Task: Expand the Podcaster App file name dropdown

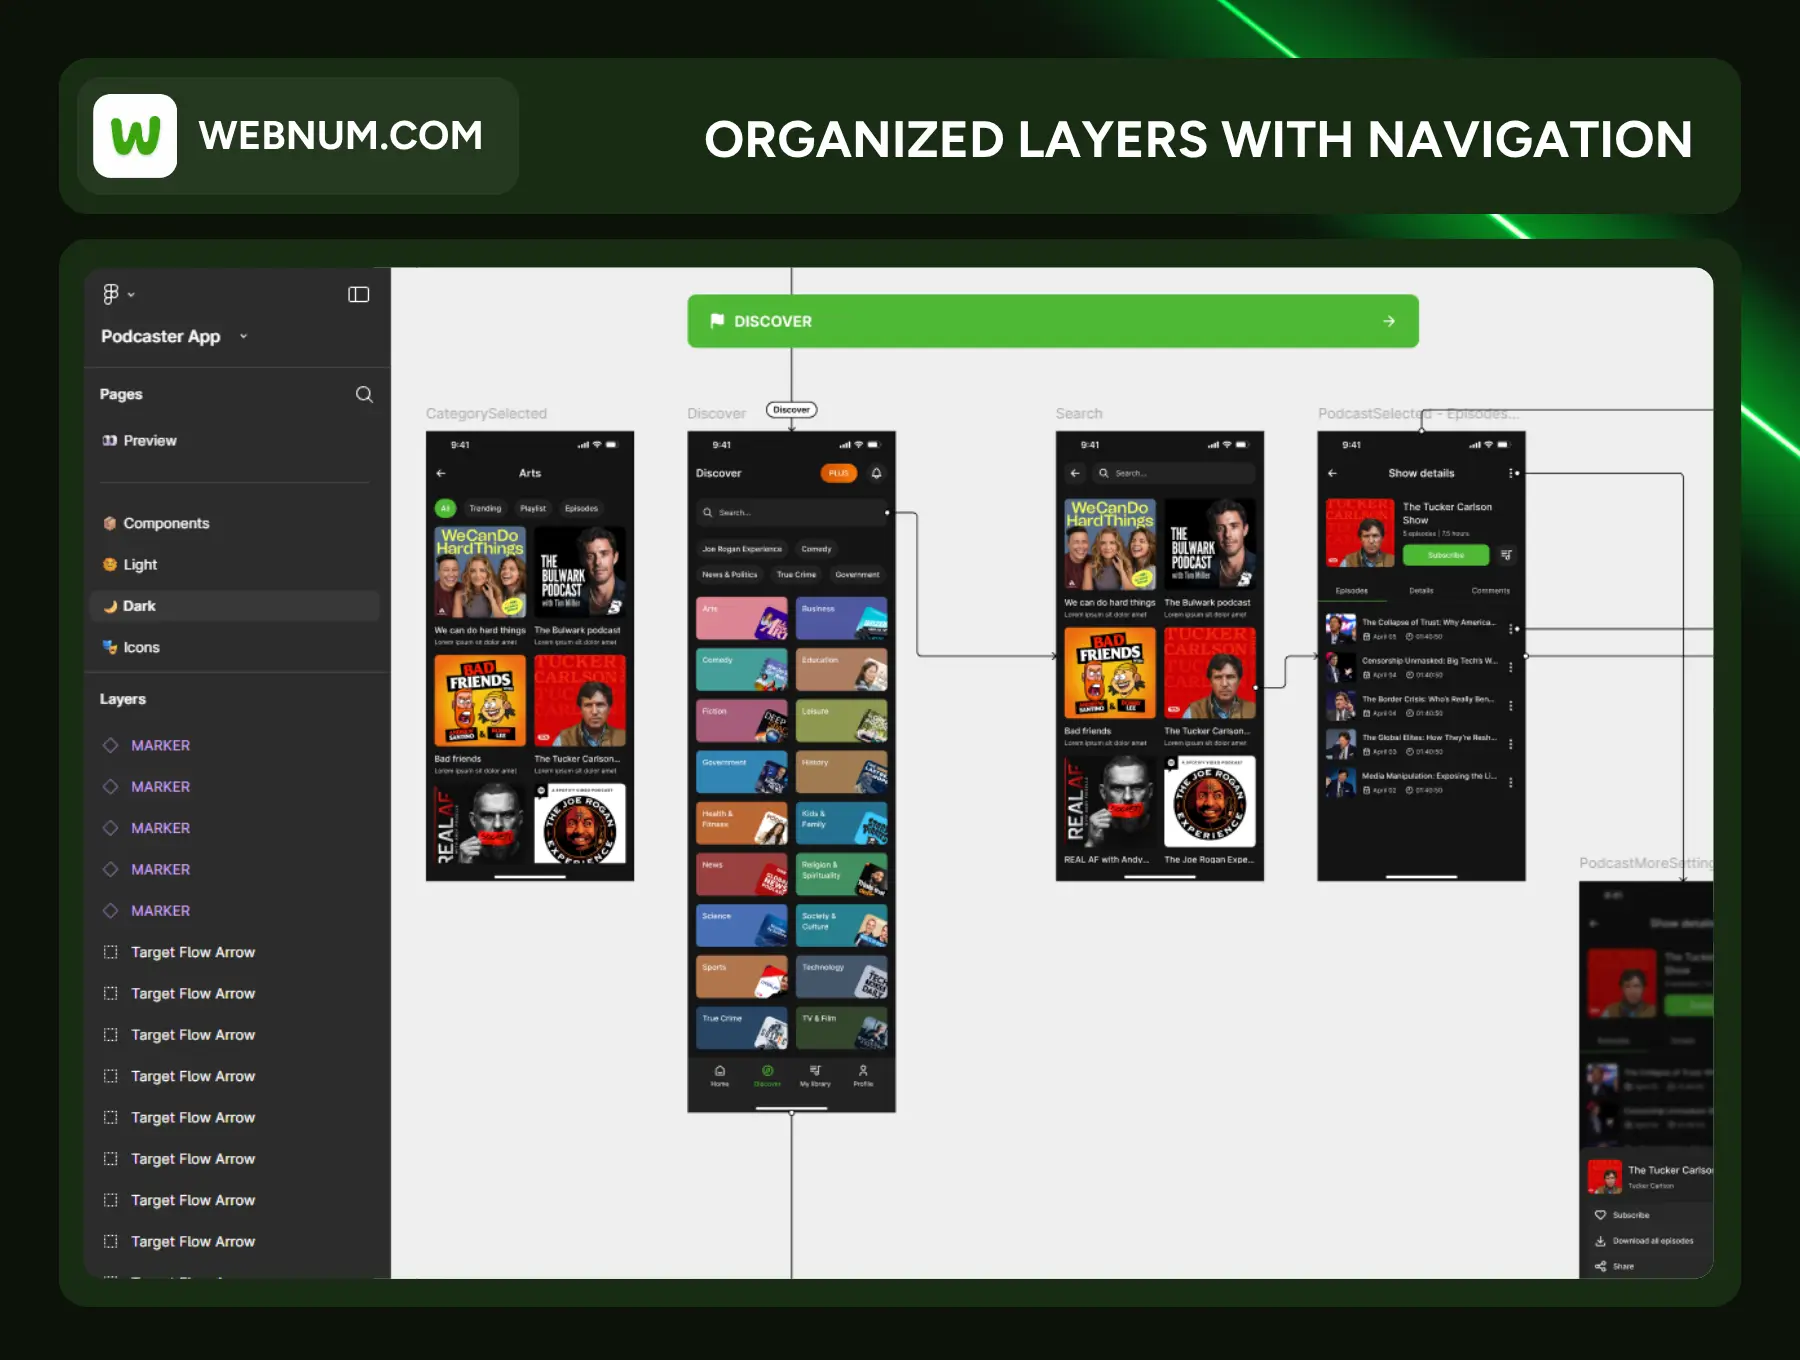Action: click(243, 337)
